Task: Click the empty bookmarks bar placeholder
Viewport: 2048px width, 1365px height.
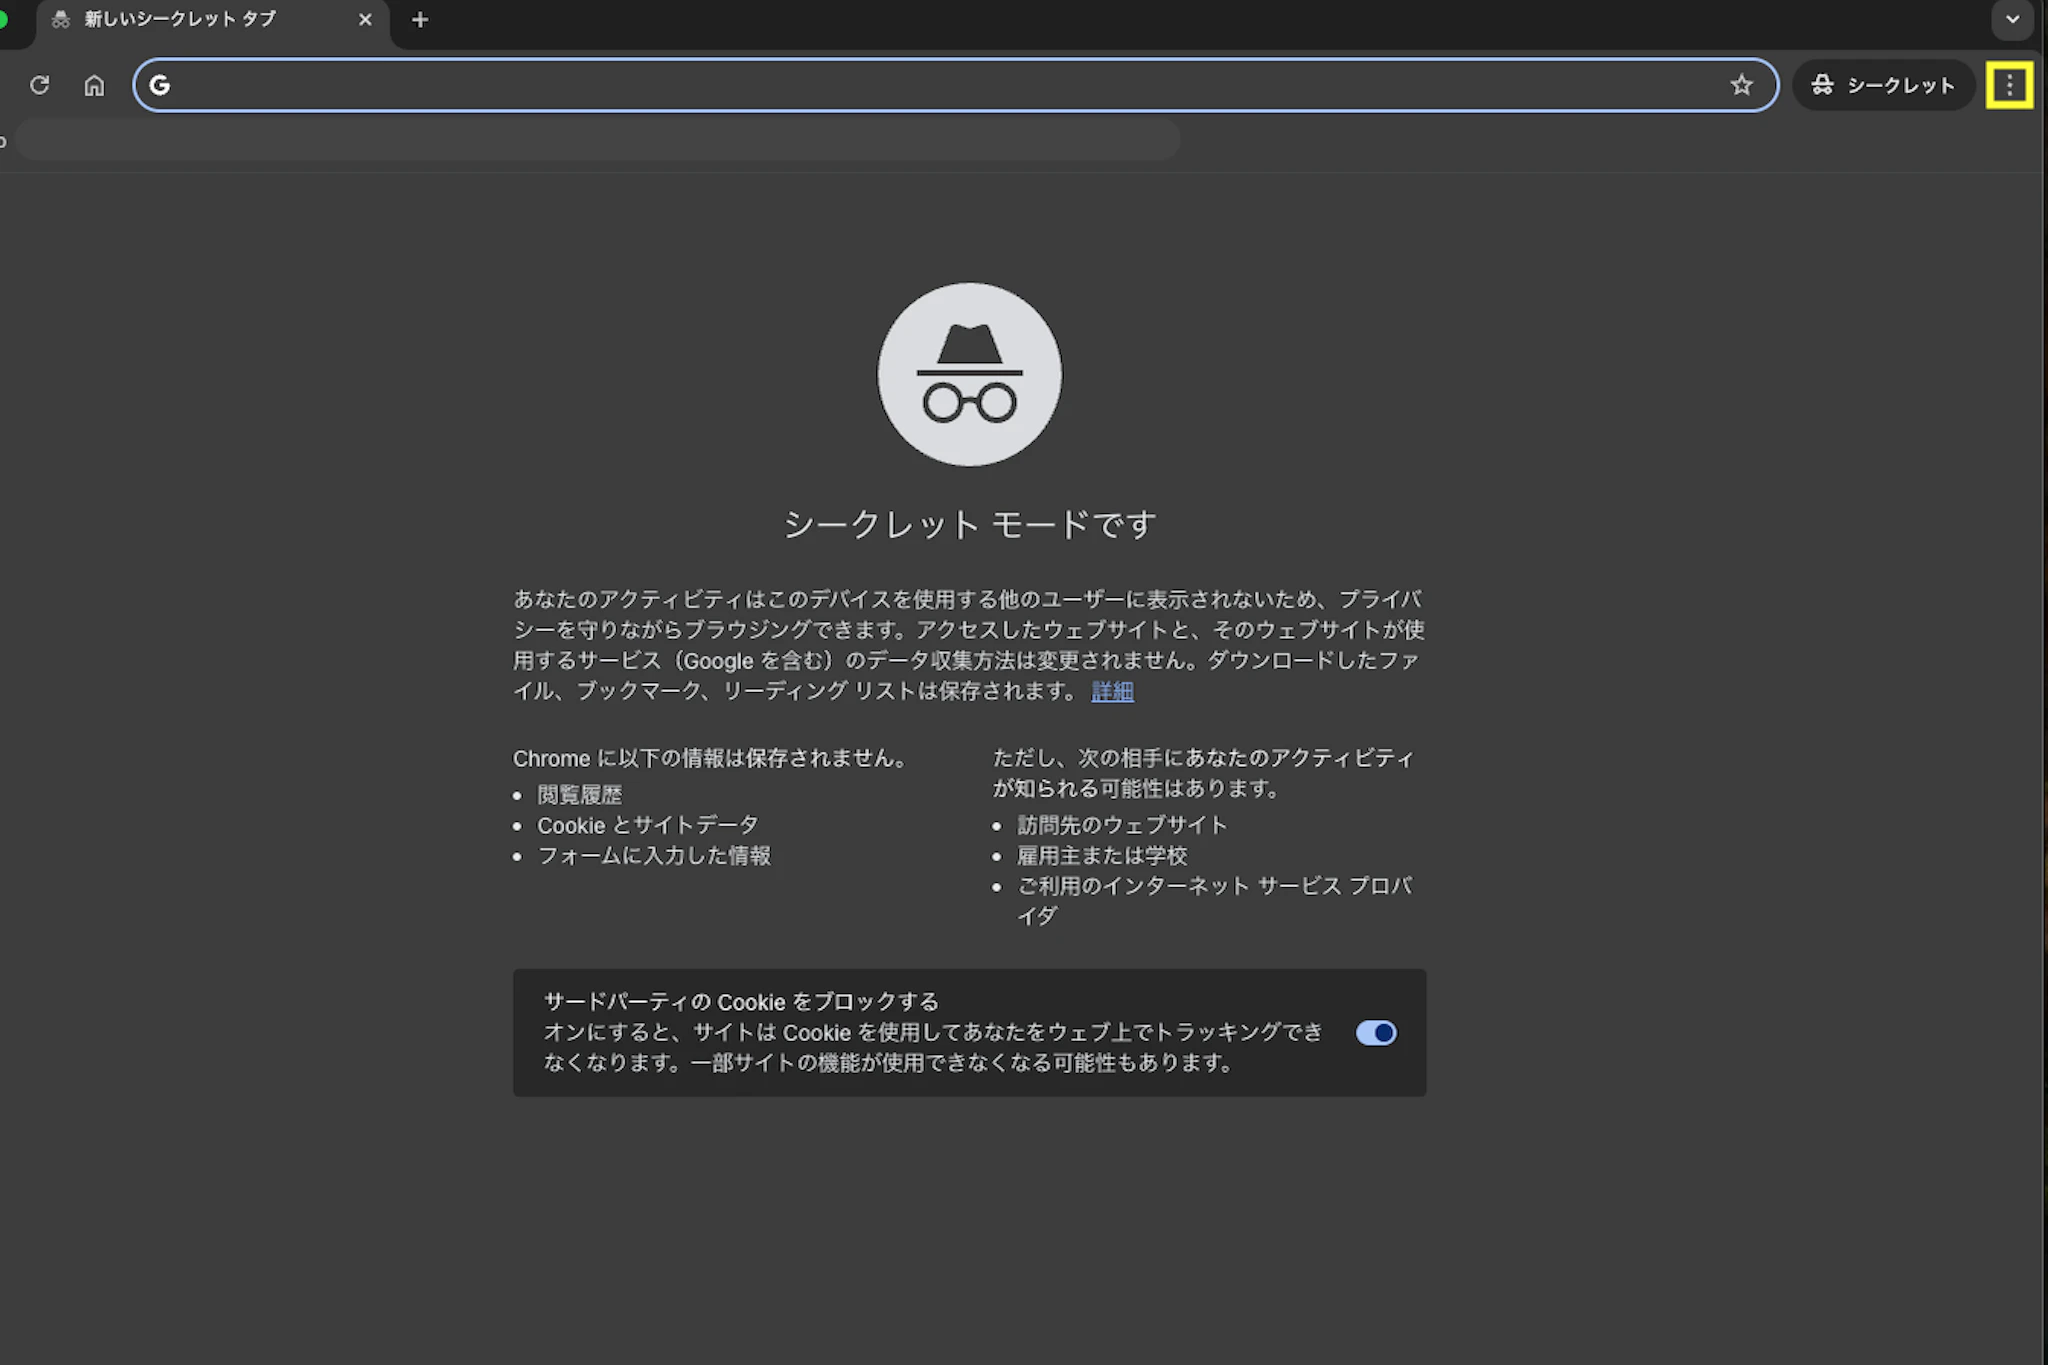Action: 598,140
